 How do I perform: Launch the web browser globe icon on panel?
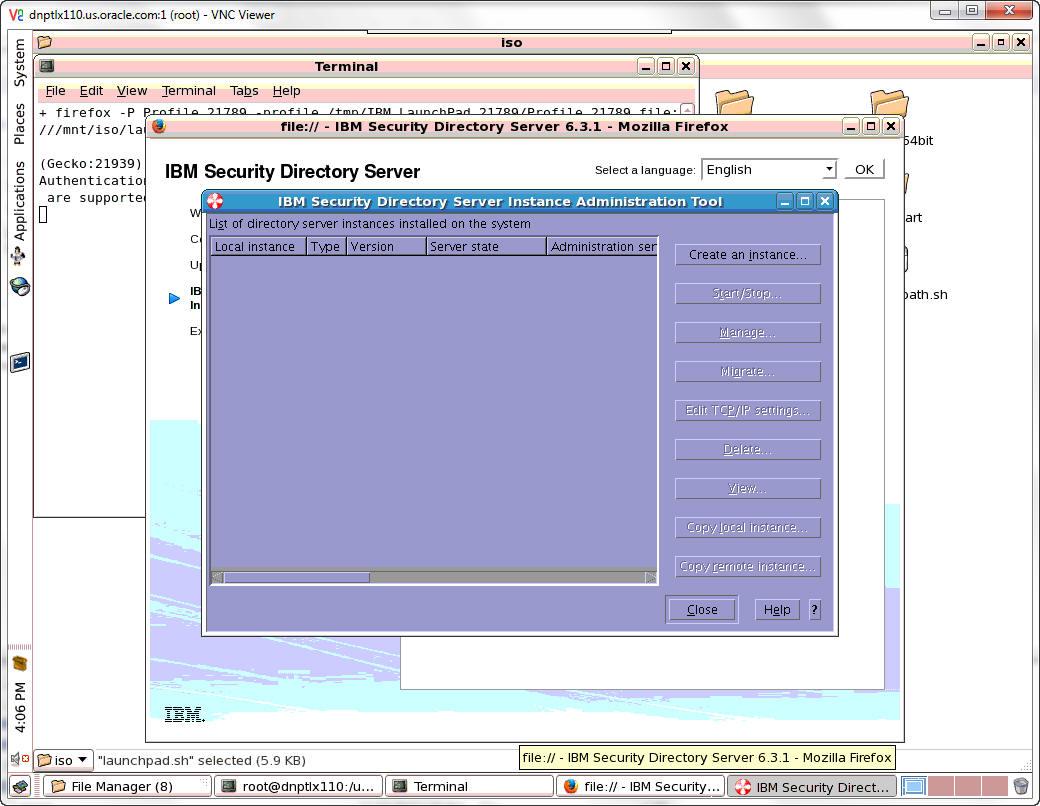coord(20,287)
